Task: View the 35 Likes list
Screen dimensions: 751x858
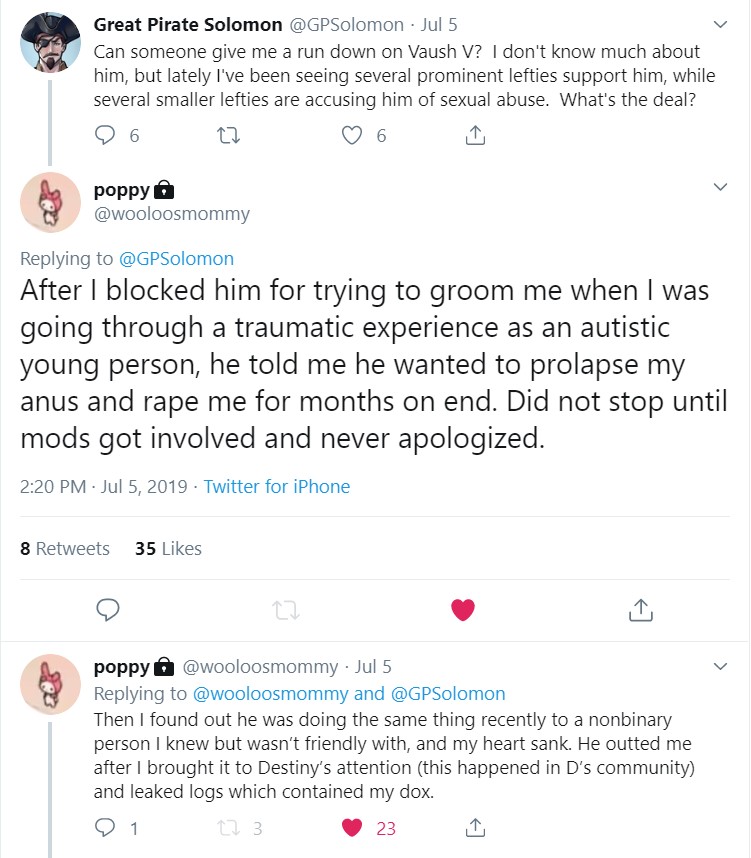Action: click(168, 548)
